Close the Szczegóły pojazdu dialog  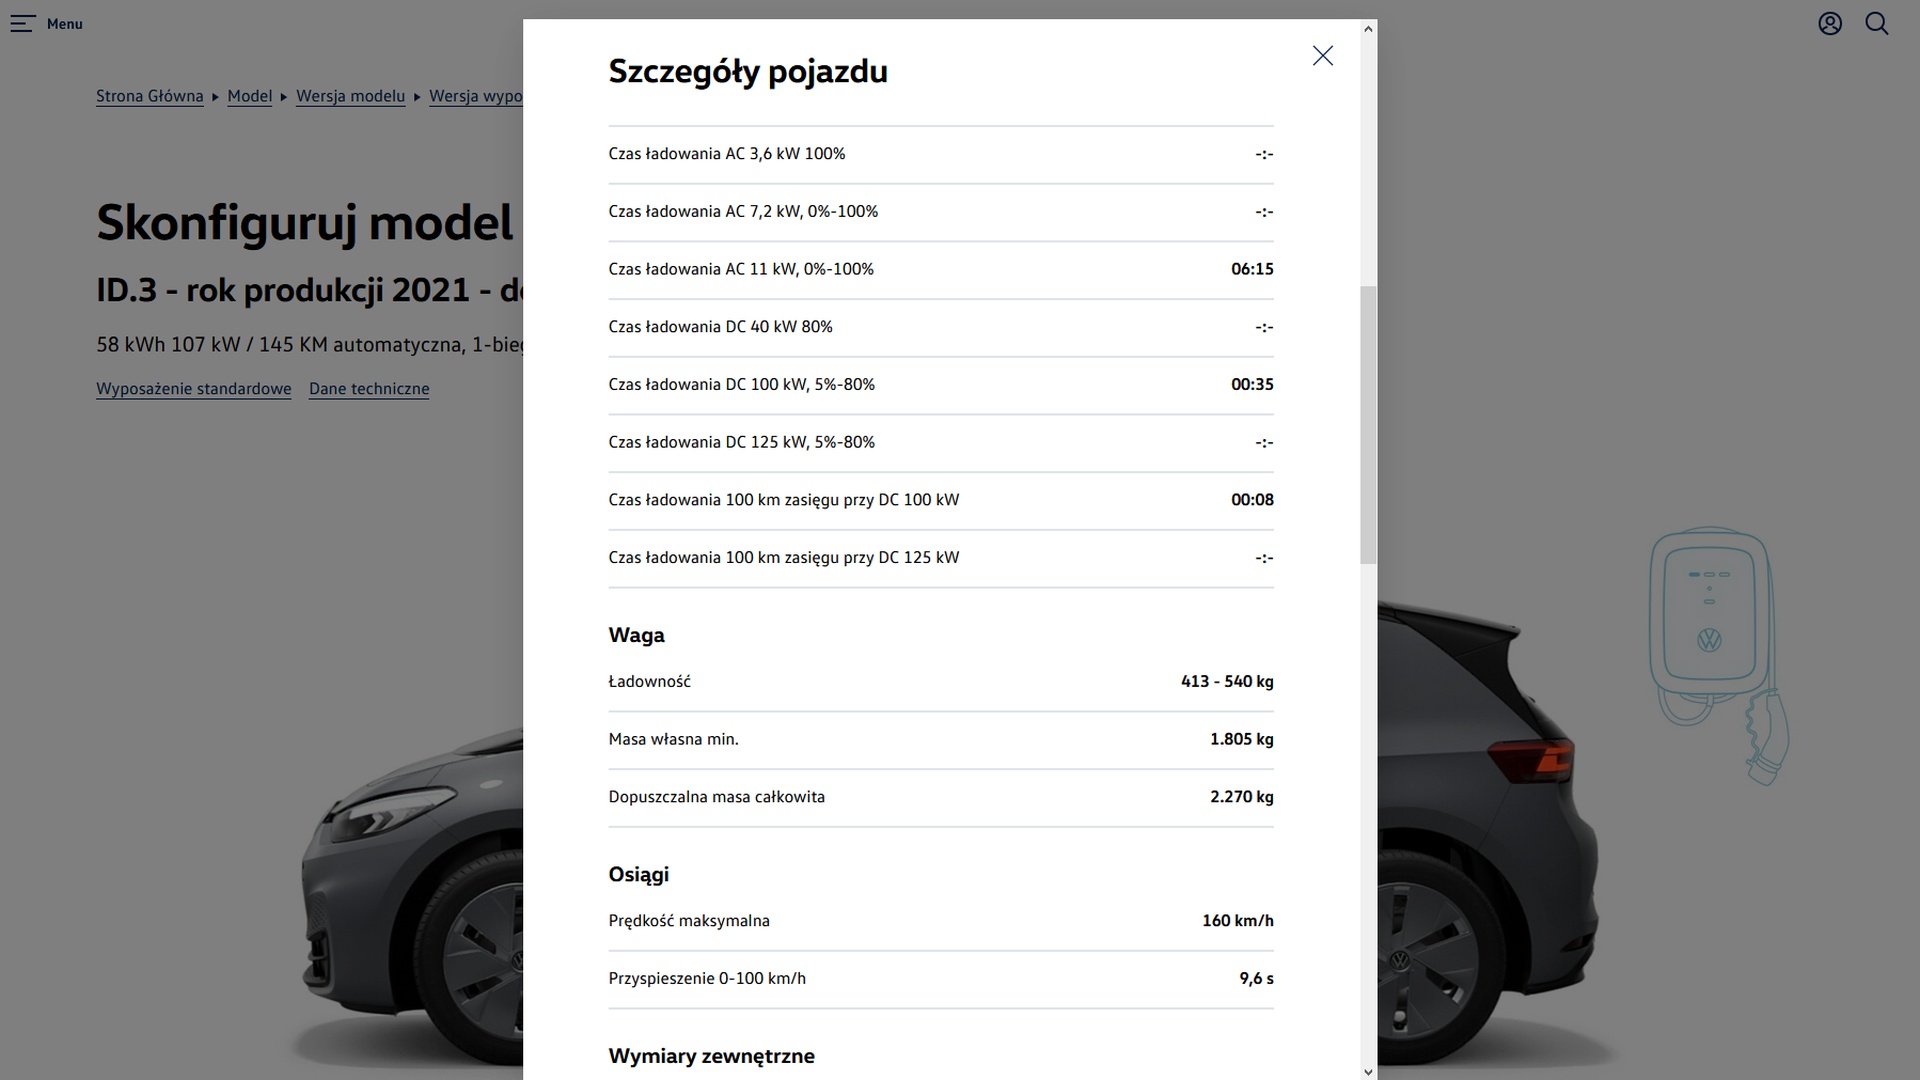pos(1322,56)
